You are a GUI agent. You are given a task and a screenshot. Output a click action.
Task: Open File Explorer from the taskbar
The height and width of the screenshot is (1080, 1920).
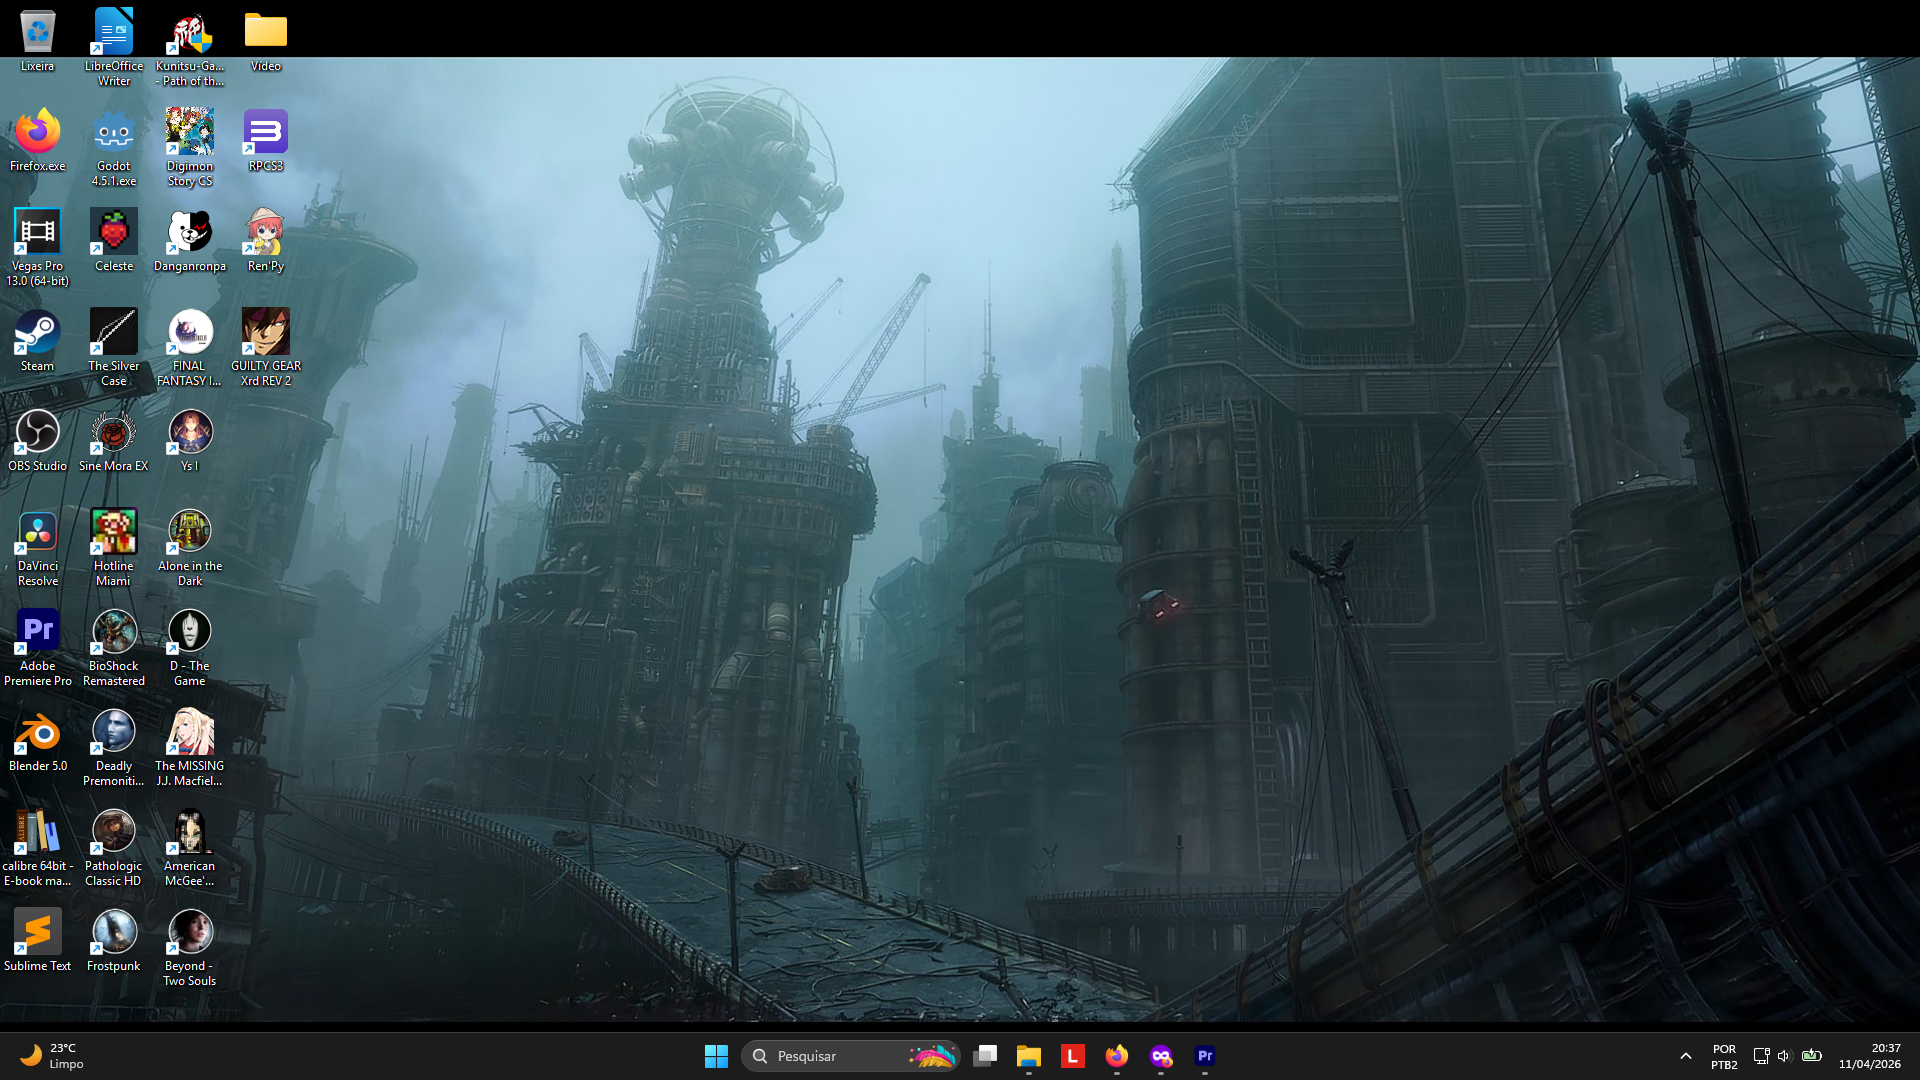(x=1028, y=1056)
